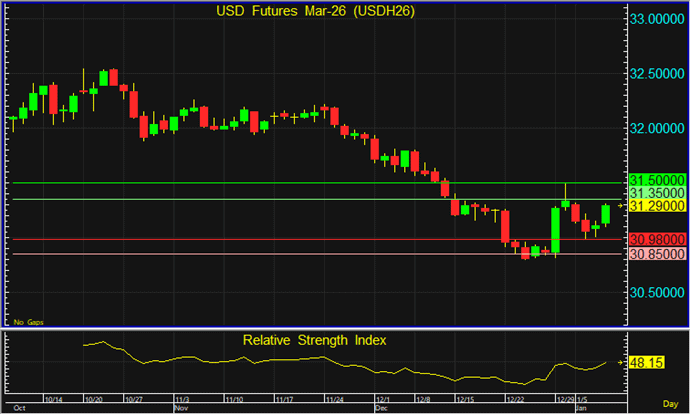Click the 12/29 date axis label
Screen dimensions: 691x415
(x=565, y=400)
